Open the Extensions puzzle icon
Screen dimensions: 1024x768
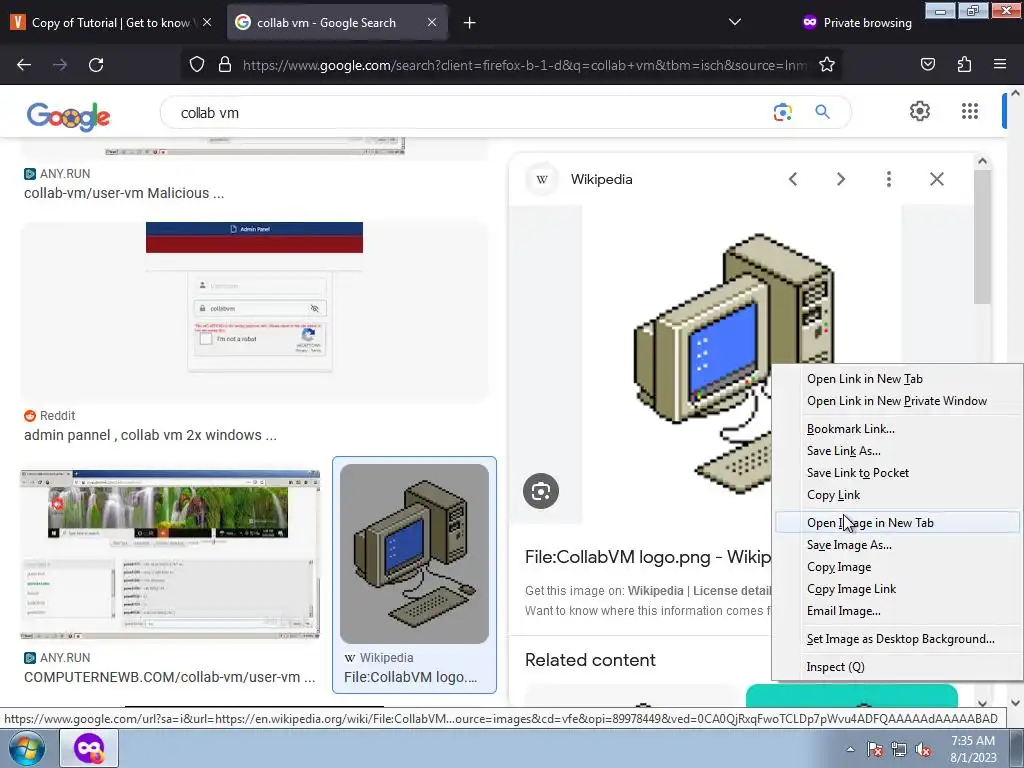point(964,65)
